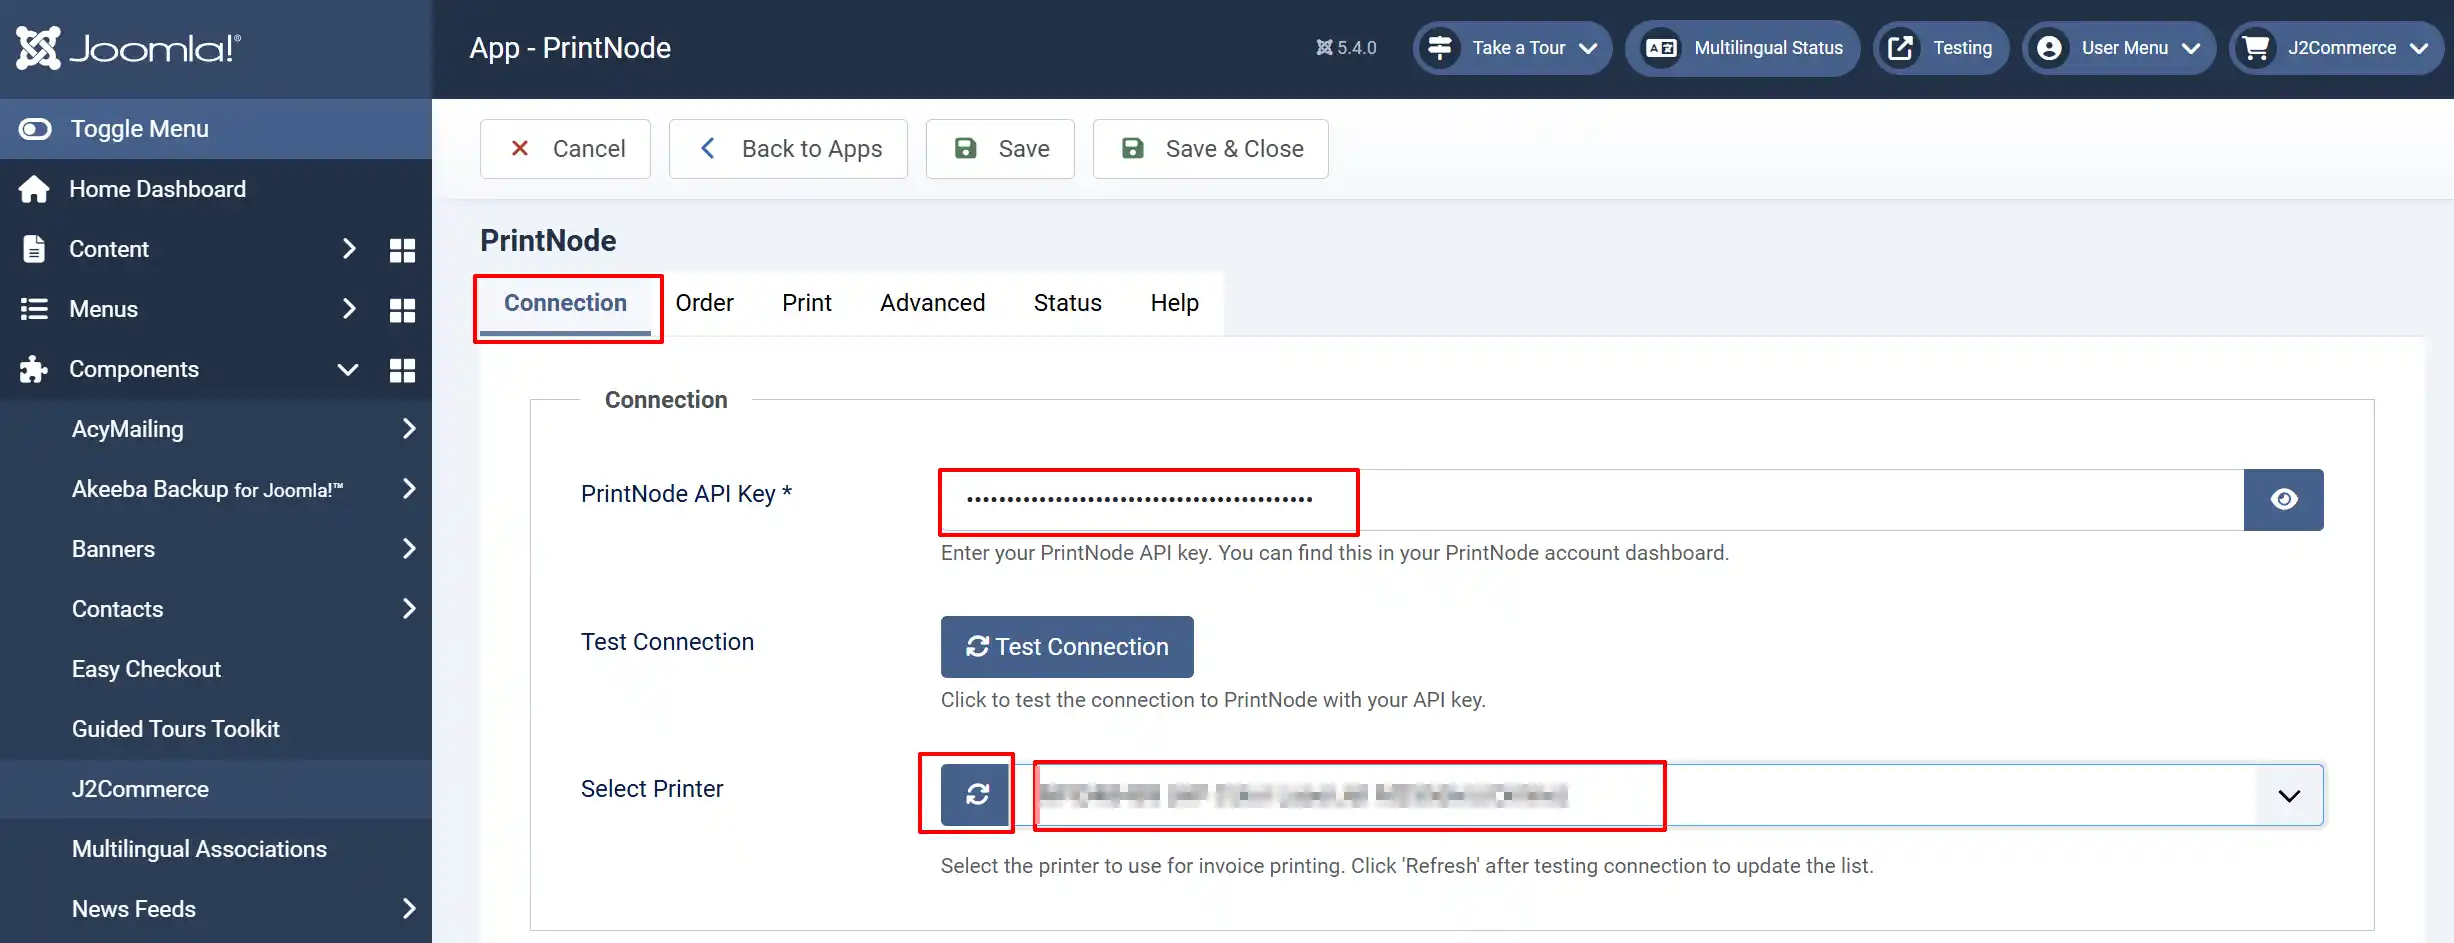2454x943 pixels.
Task: Switch to the Connection tab
Action: tap(565, 303)
